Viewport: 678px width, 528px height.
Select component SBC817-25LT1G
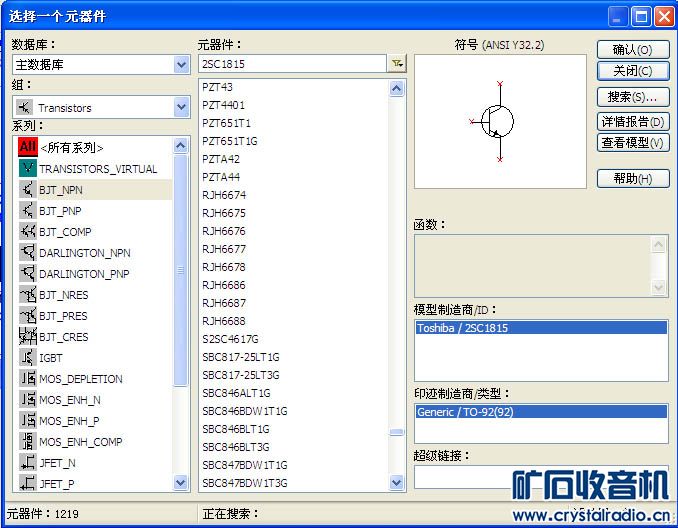(240, 357)
